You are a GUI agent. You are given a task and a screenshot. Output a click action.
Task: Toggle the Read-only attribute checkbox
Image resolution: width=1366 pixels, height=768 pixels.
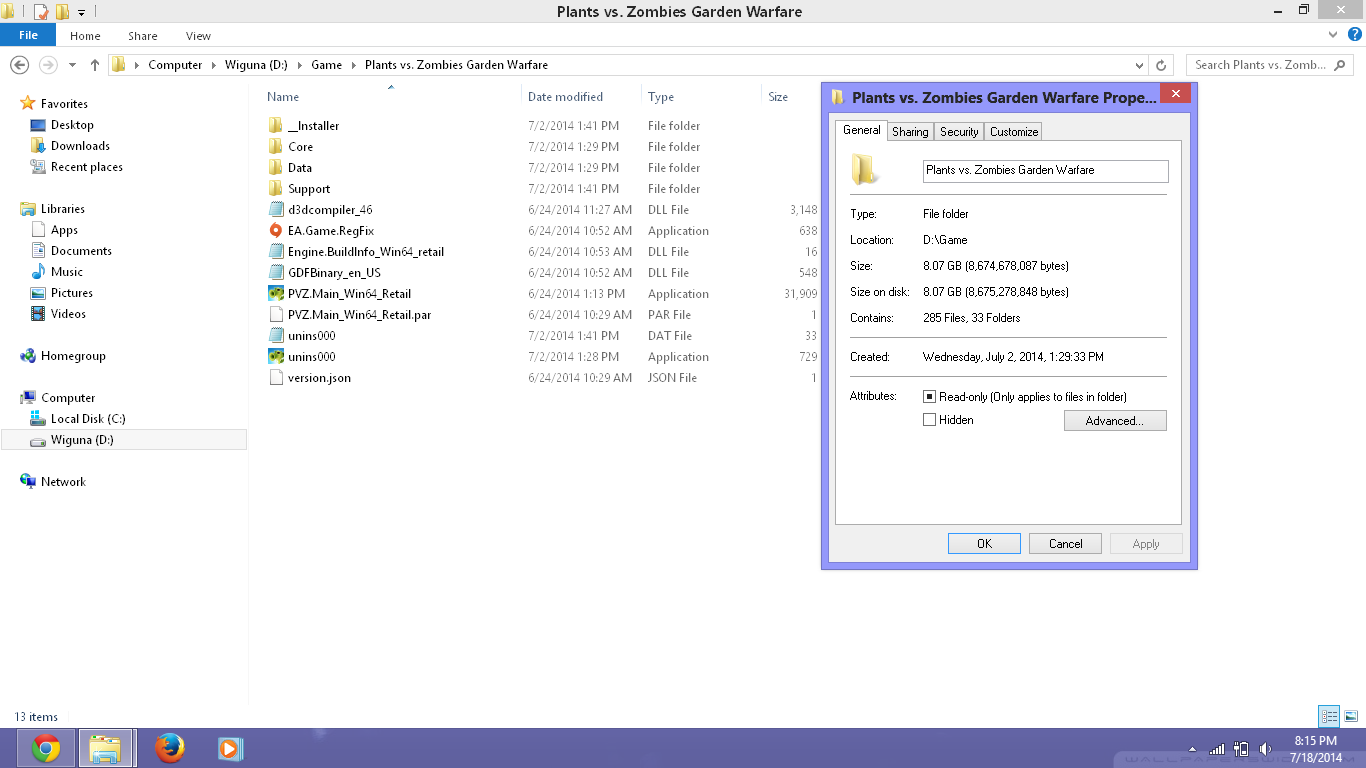pyautogui.click(x=929, y=397)
